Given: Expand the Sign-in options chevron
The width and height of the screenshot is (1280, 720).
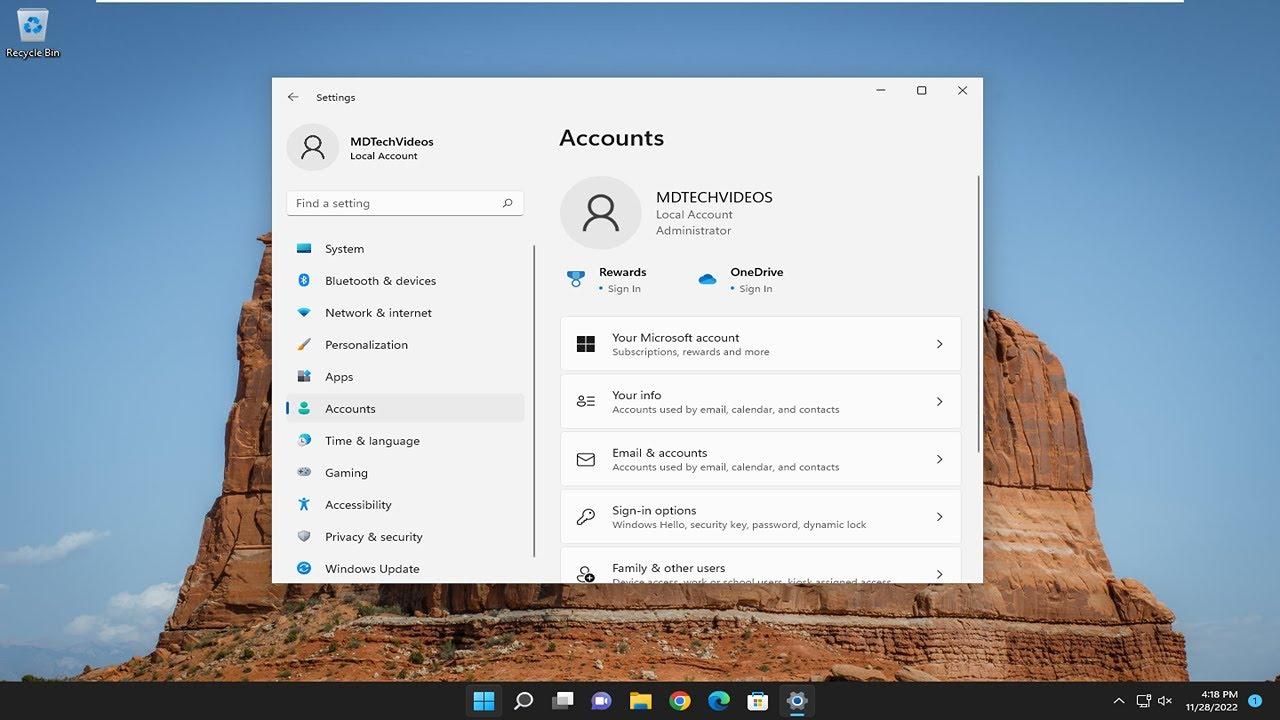Looking at the screenshot, I should tap(939, 517).
